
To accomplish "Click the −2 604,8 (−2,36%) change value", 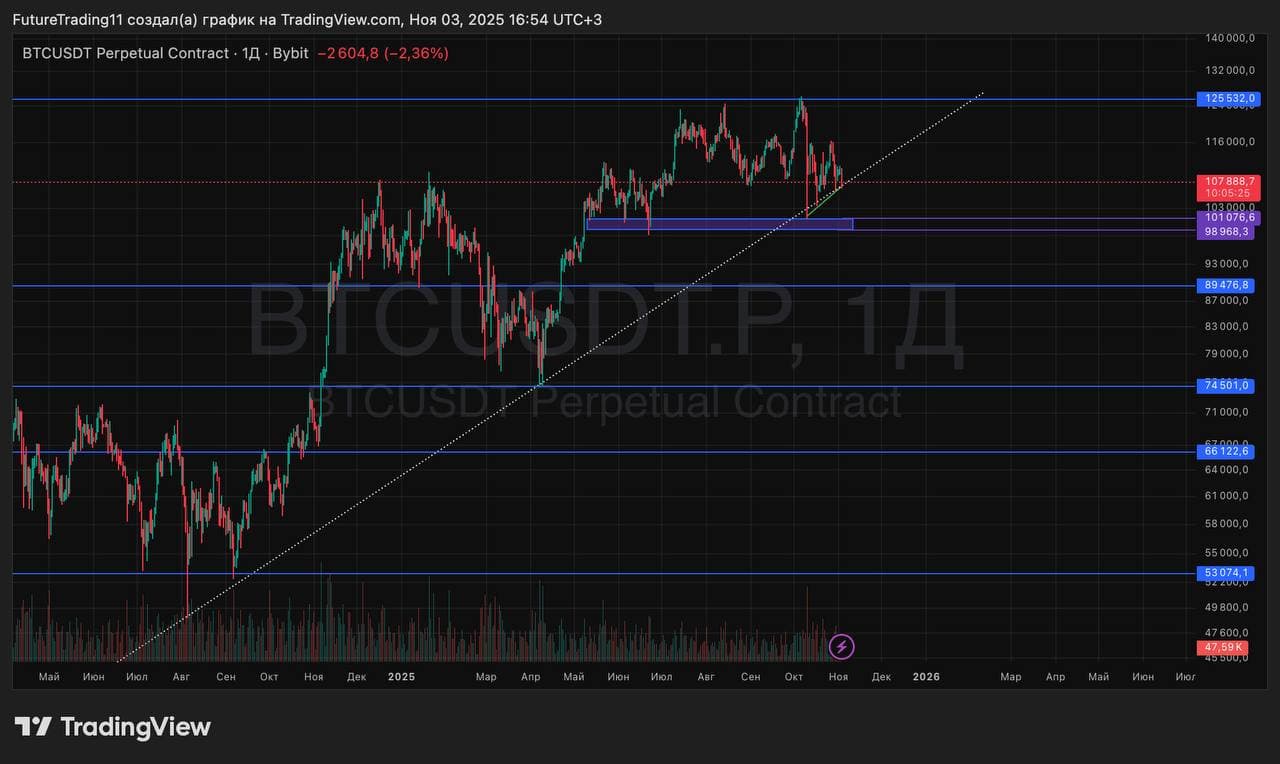I will pyautogui.click(x=383, y=53).
